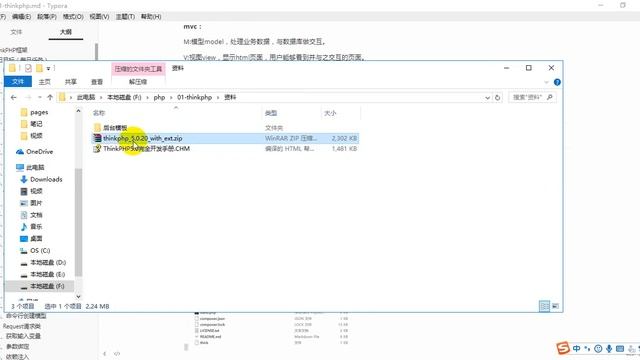
Task: Open 桌面 (Desktop) in navigation pane
Action: 36,238
